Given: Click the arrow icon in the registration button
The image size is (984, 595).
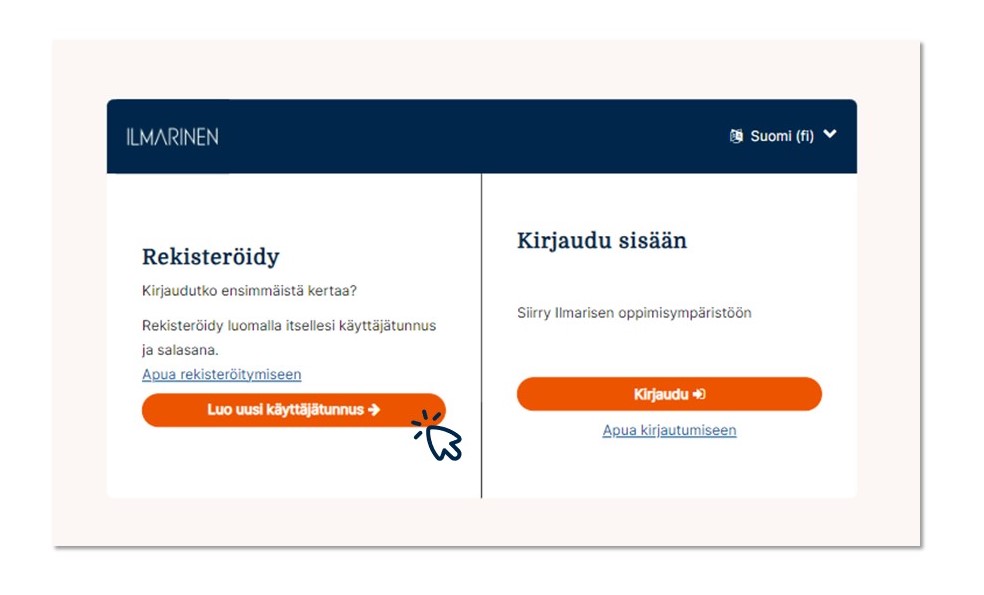Looking at the screenshot, I should (374, 410).
